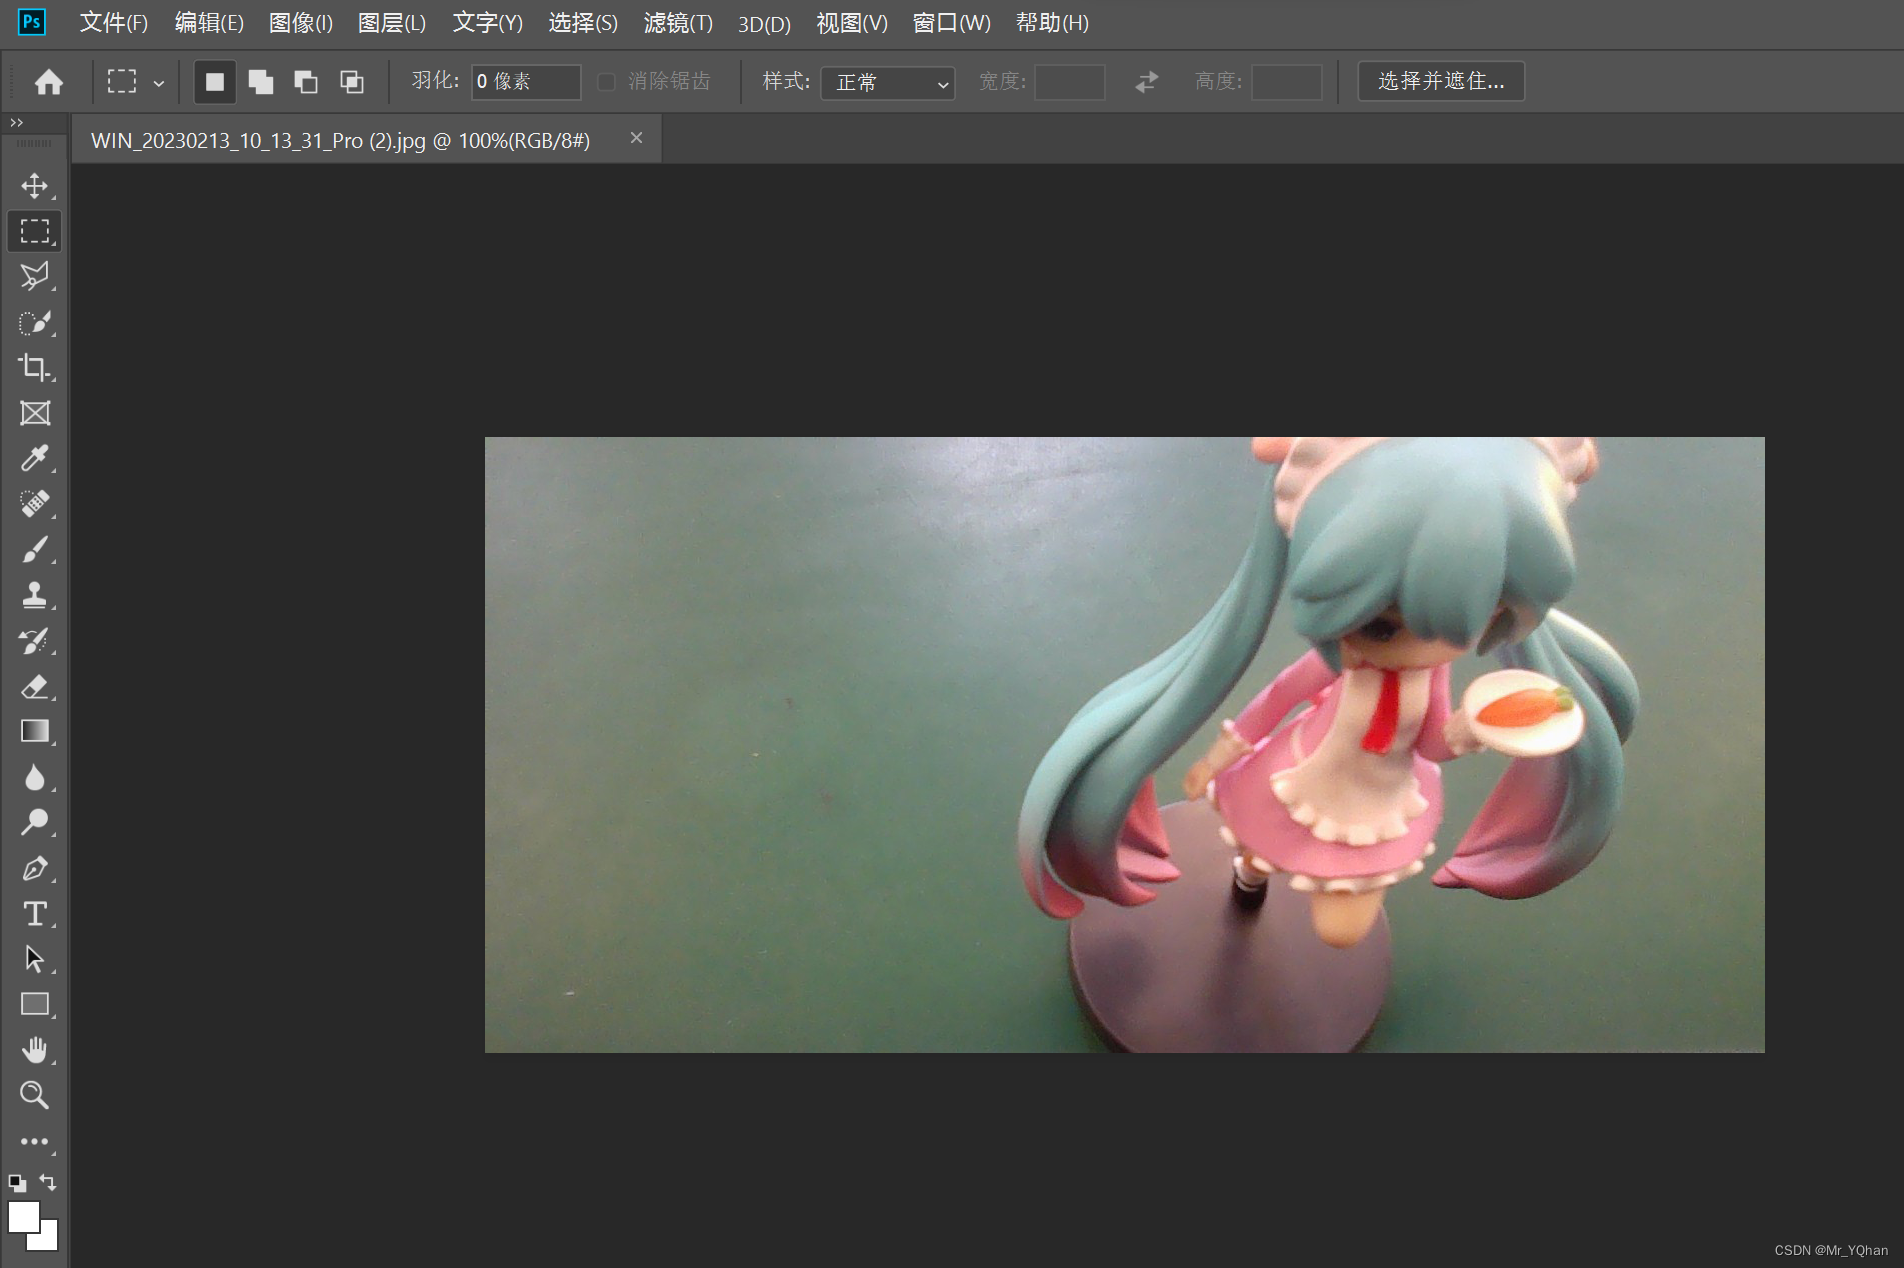This screenshot has height=1268, width=1904.
Task: Select the Polygonal Lasso tool
Action: pyautogui.click(x=35, y=276)
